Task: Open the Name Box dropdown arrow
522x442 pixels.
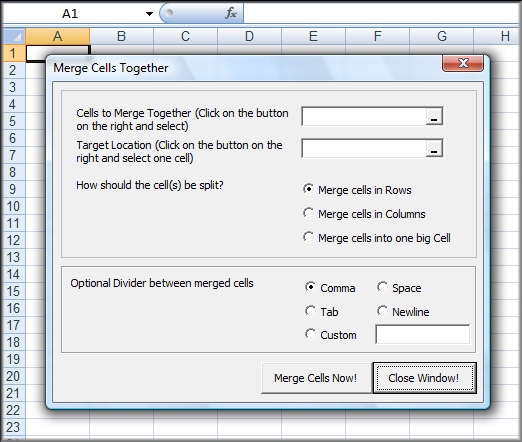Action: (x=149, y=14)
